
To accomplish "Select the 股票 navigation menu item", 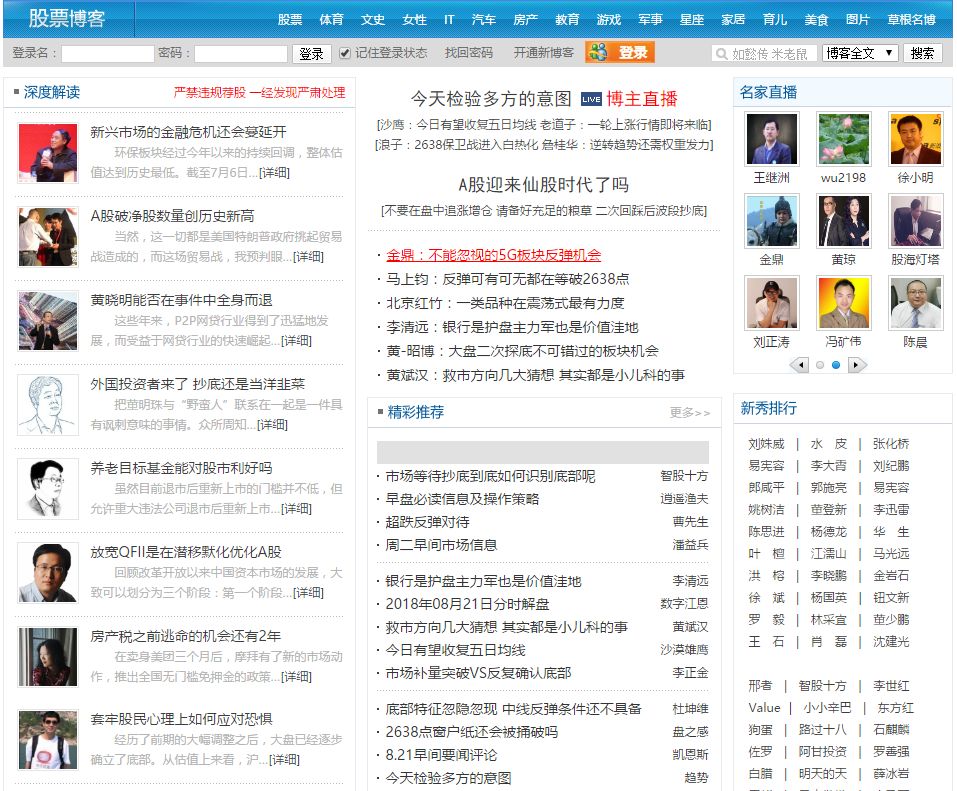I will point(290,19).
